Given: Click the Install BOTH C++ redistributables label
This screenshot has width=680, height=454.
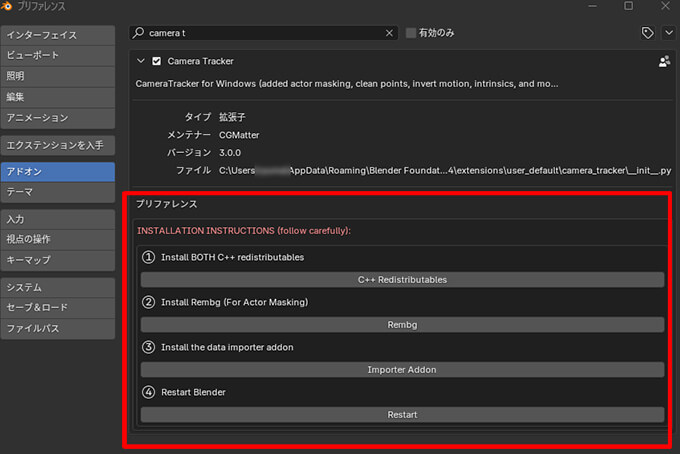Looking at the screenshot, I should (232, 258).
